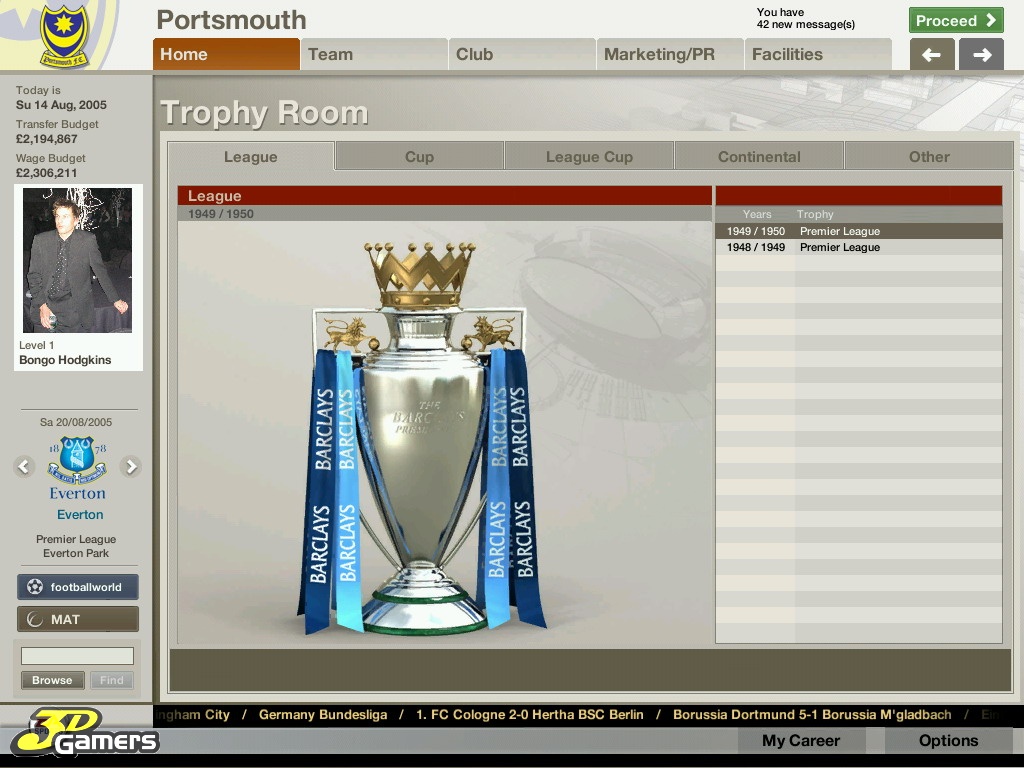This screenshot has width=1024, height=768.
Task: Switch to the League Cup tab
Action: tap(589, 157)
